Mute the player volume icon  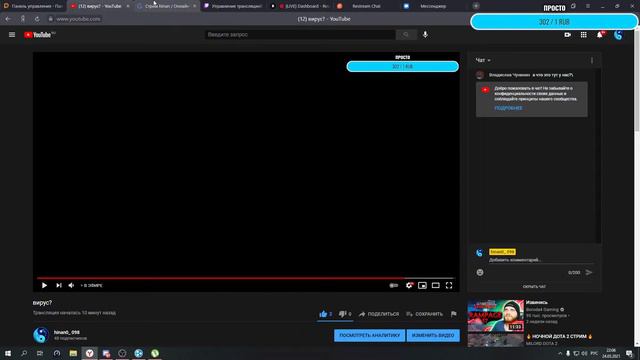71,285
